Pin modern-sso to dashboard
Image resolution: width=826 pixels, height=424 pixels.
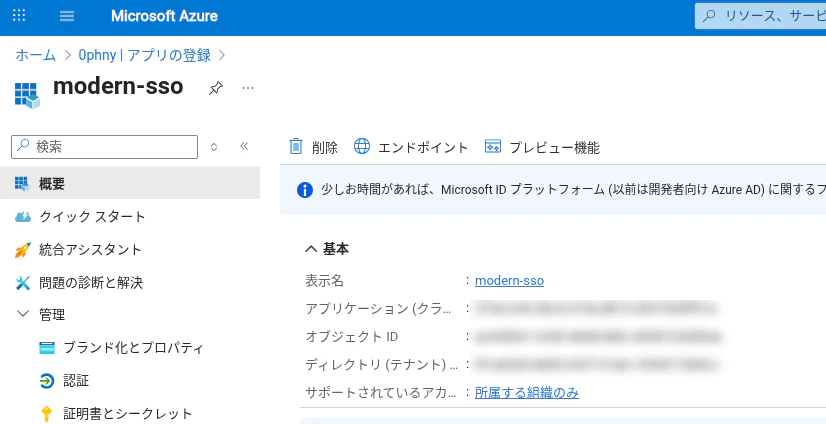[215, 88]
